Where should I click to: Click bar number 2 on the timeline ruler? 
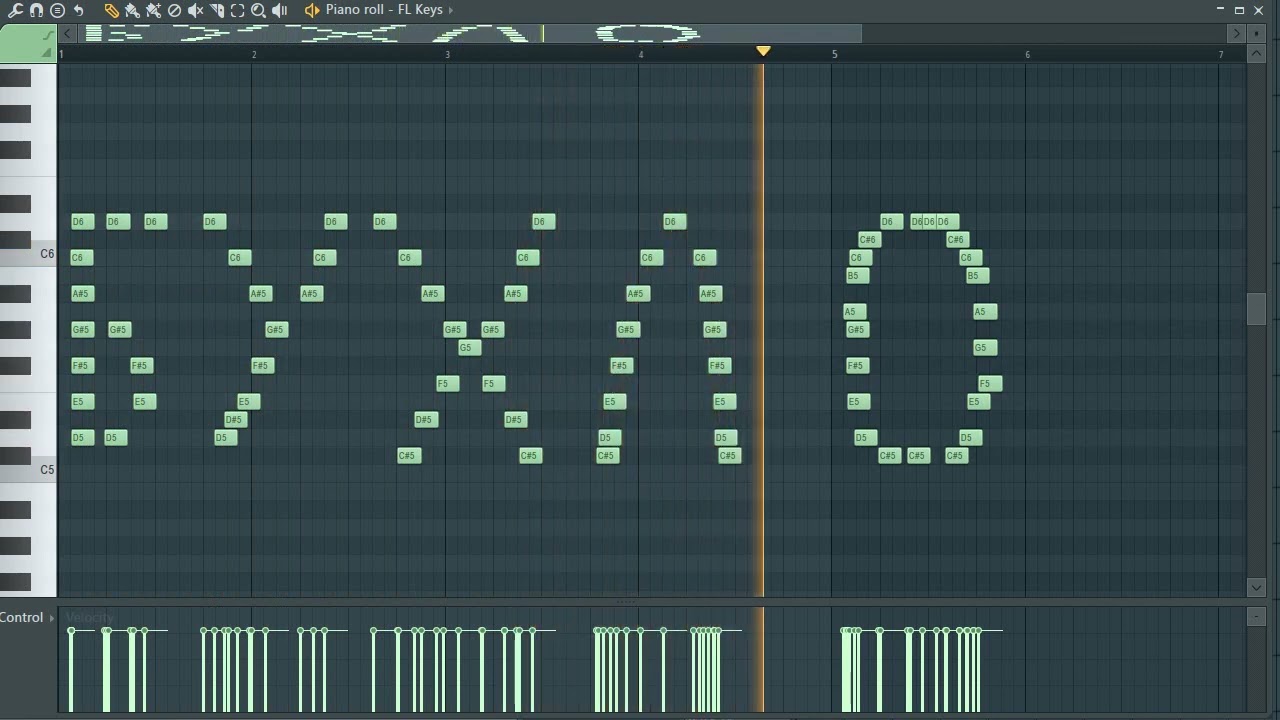coord(254,54)
